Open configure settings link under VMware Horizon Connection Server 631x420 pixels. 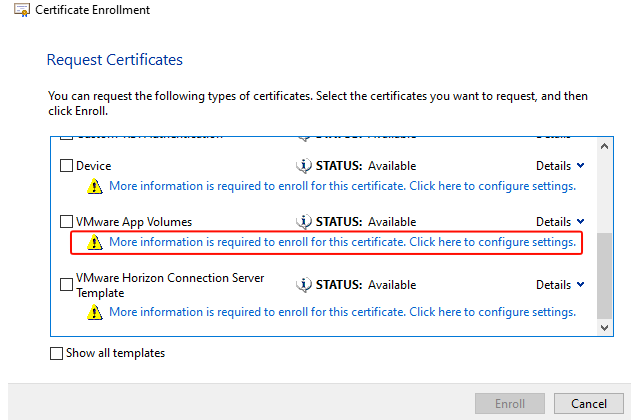tap(342, 312)
